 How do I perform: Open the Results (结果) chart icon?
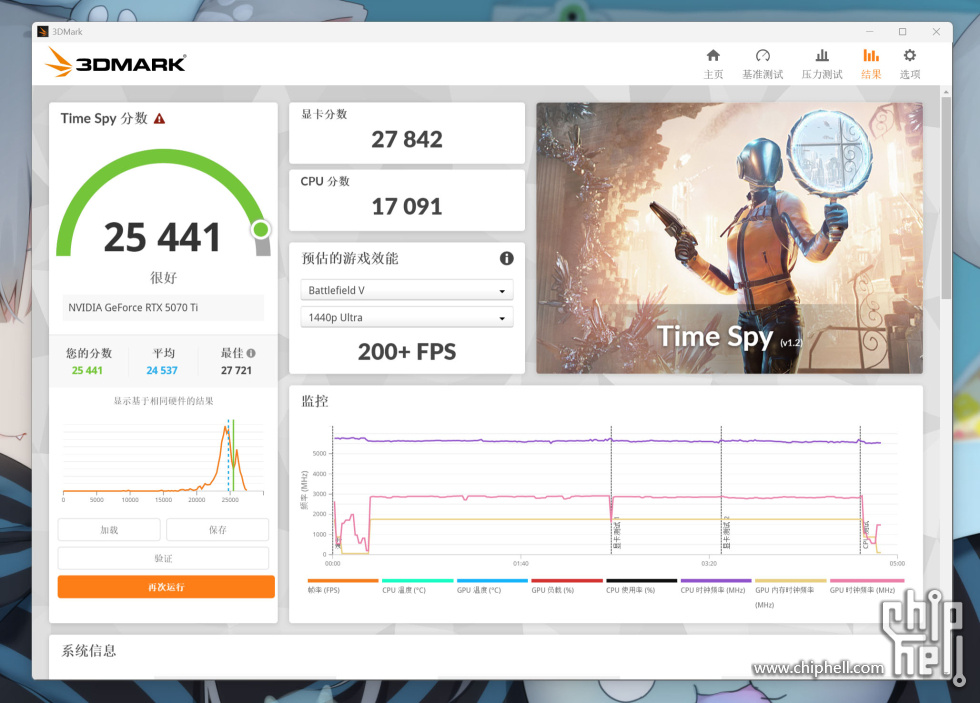[871, 55]
